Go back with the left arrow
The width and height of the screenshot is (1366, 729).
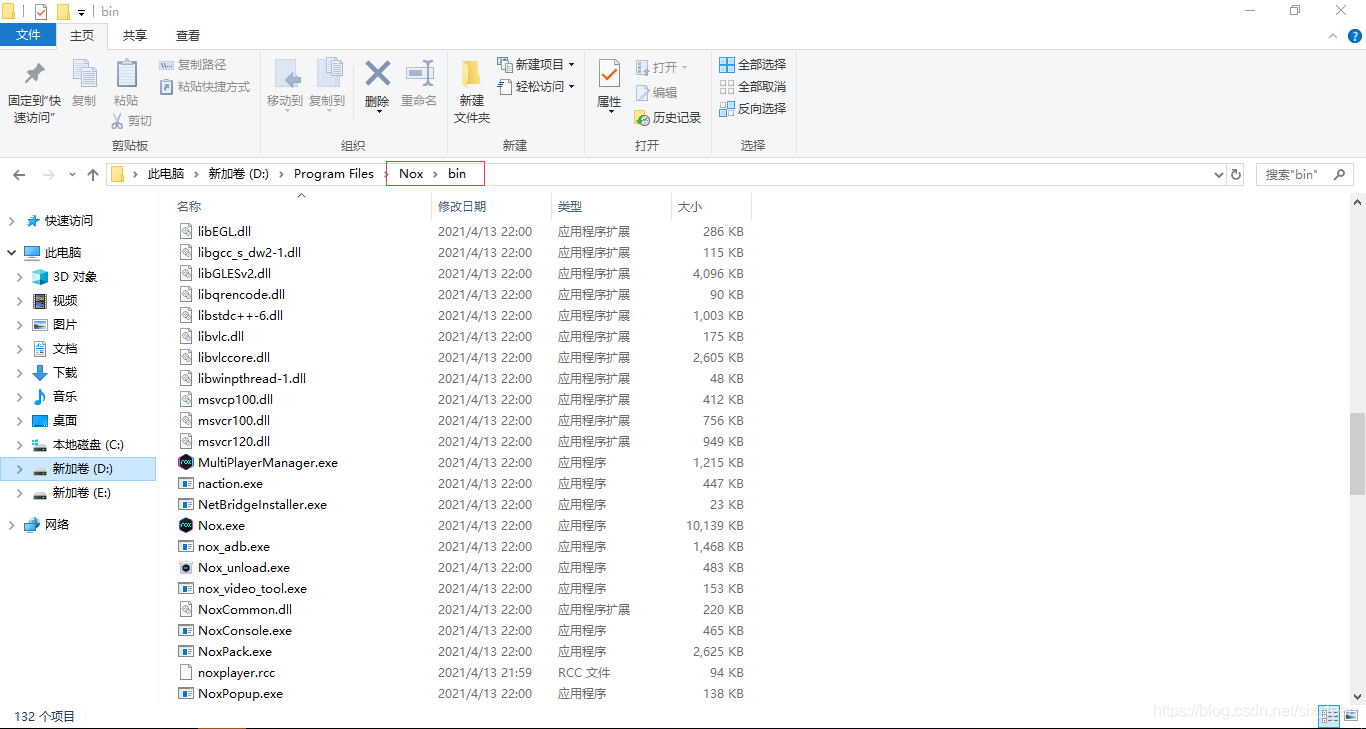tap(19, 175)
